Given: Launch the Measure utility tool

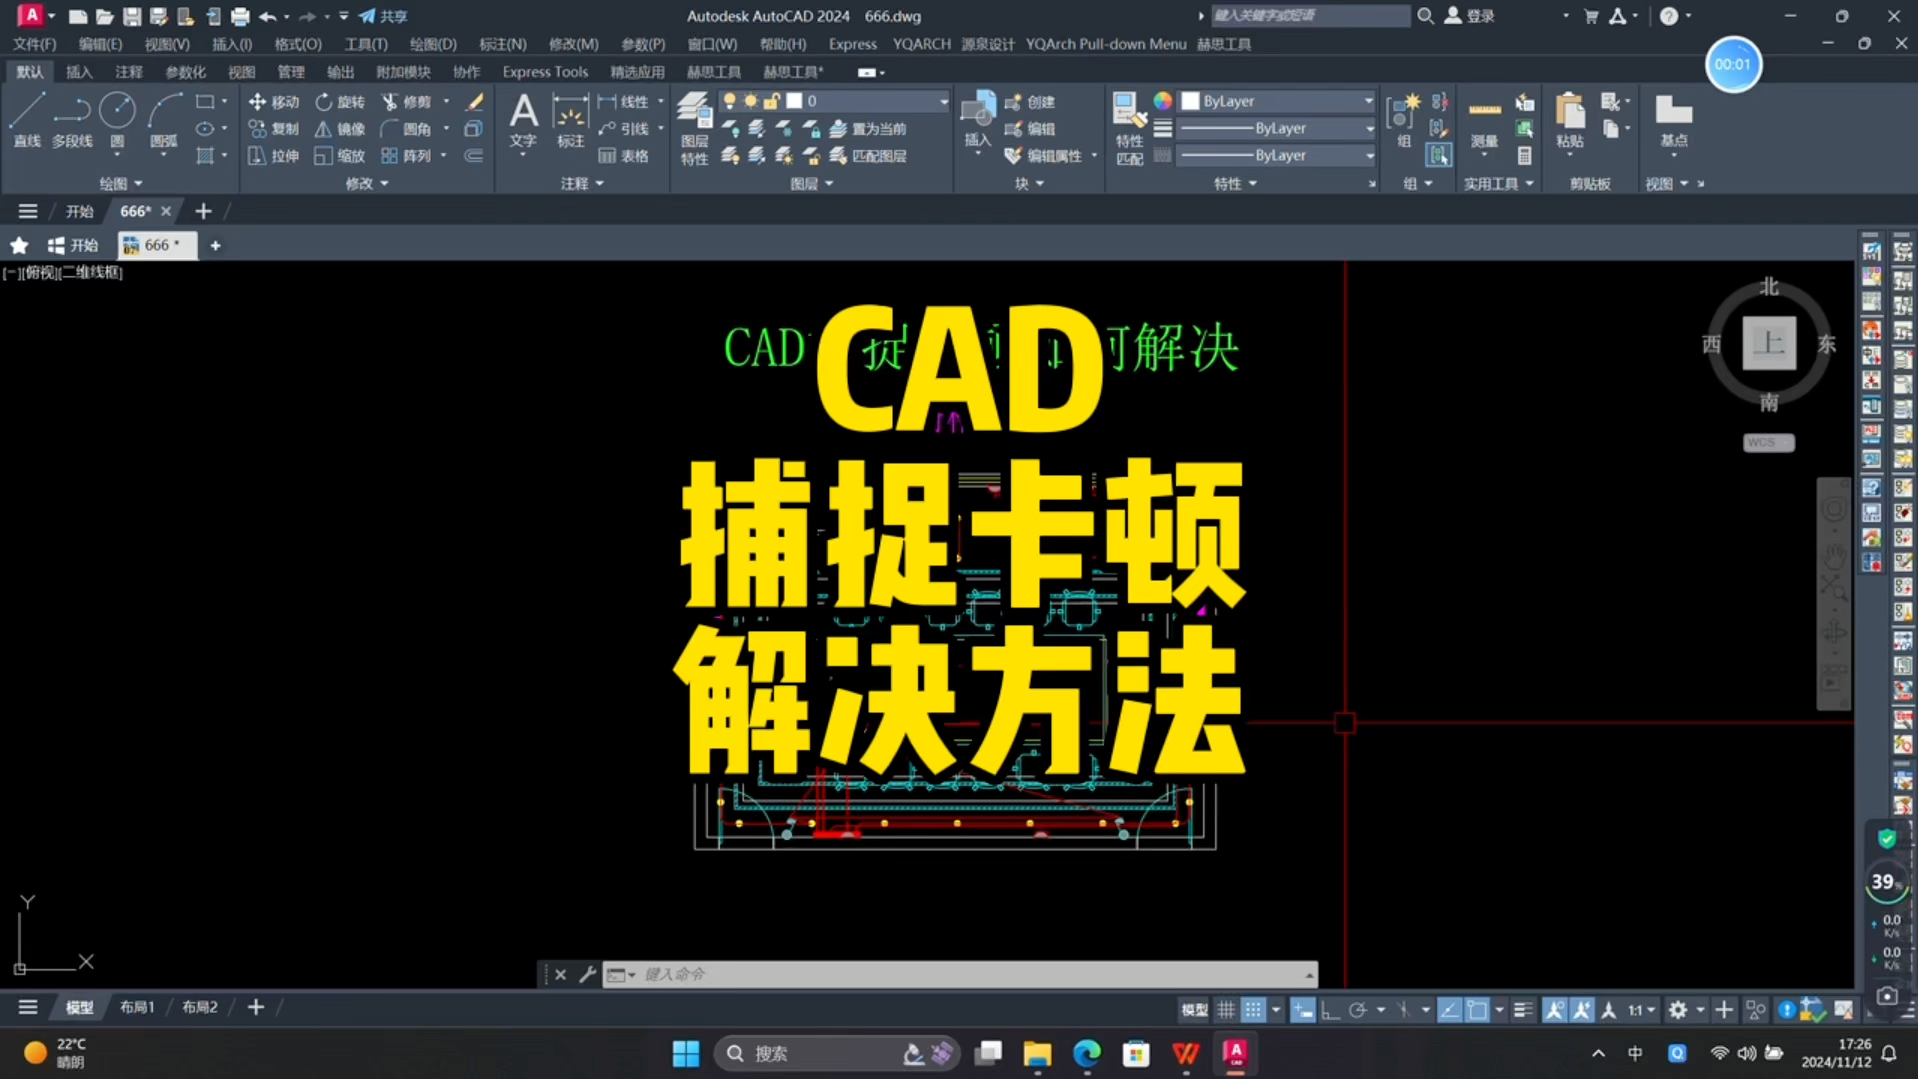Looking at the screenshot, I should pyautogui.click(x=1484, y=120).
